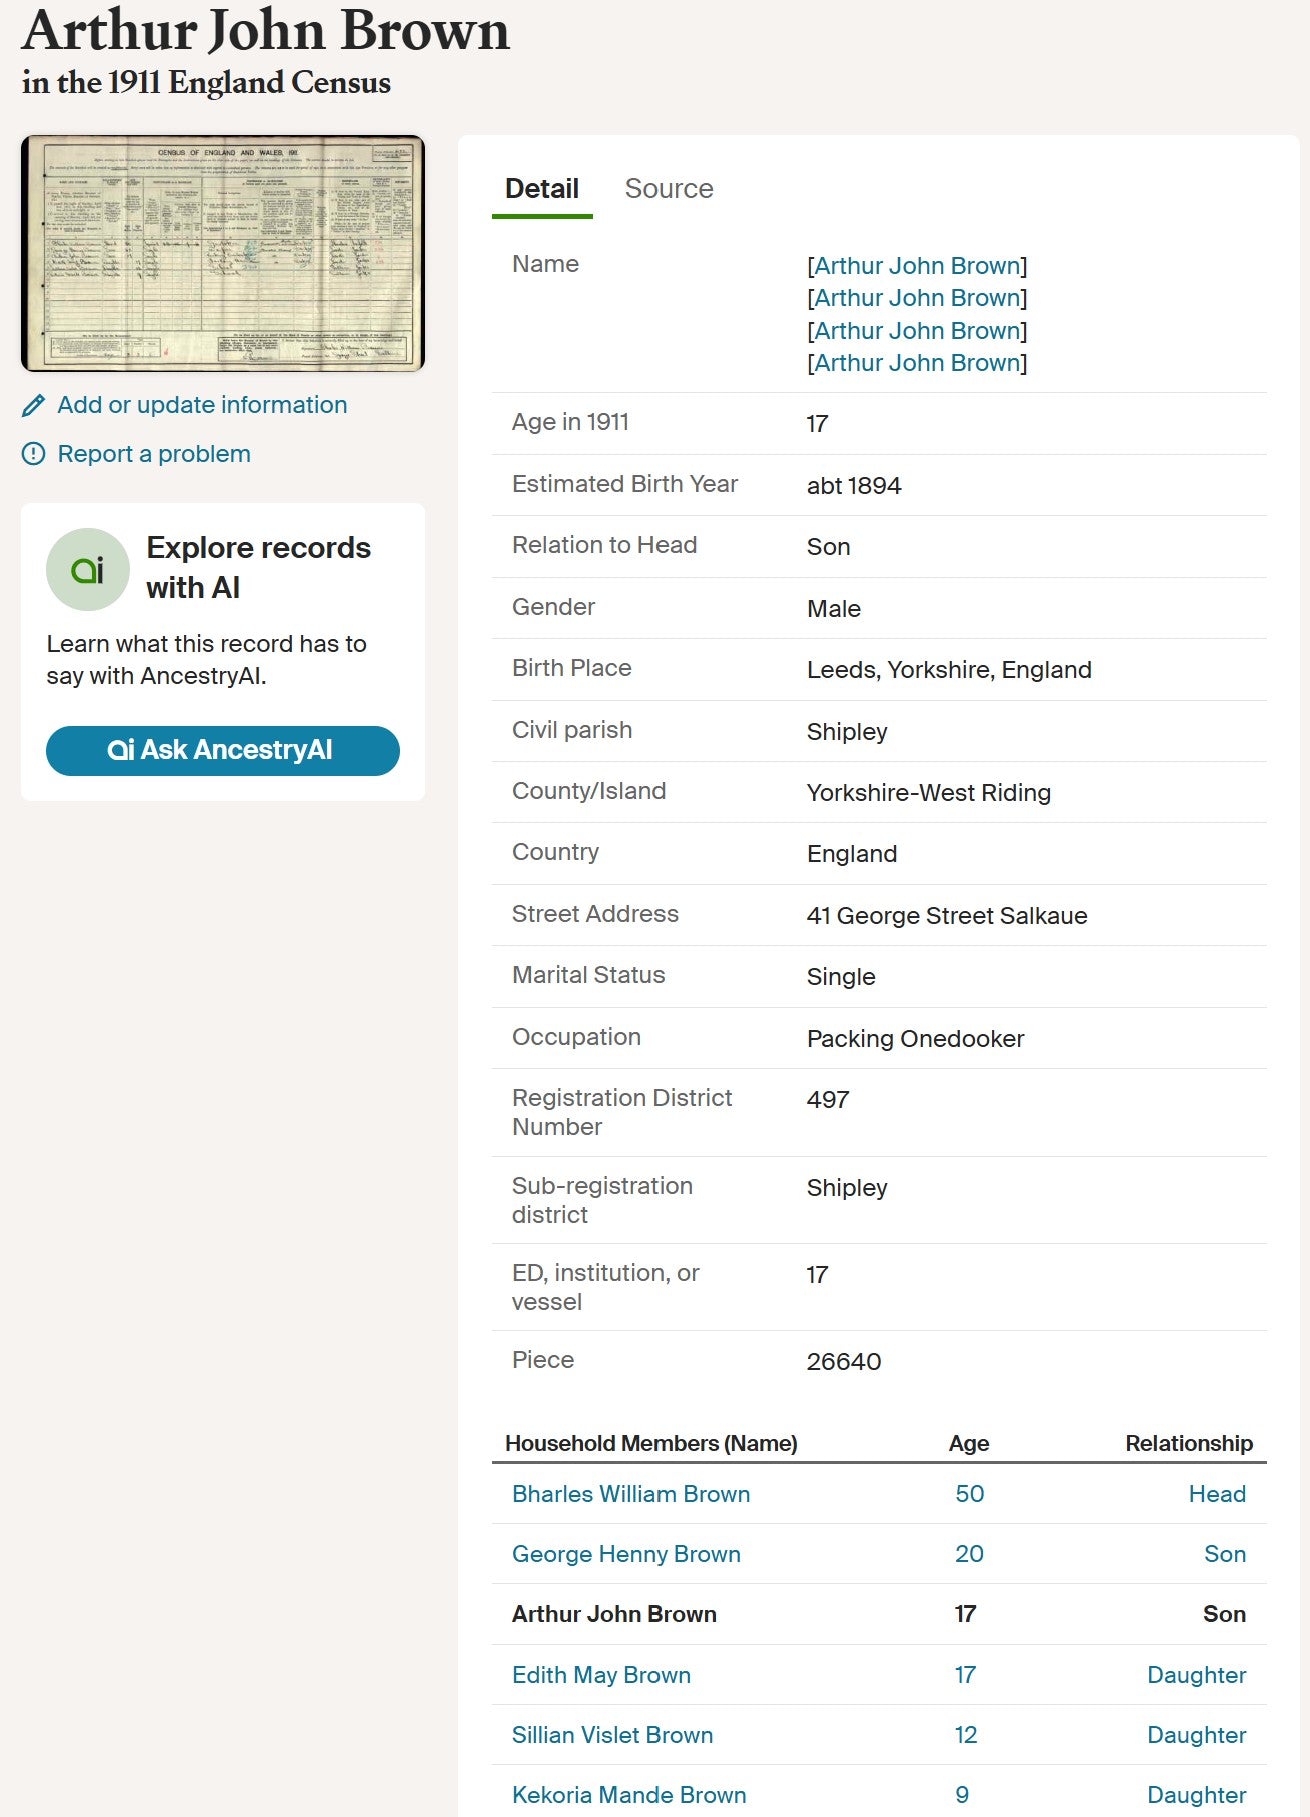Click the report problem alert icon
This screenshot has width=1310, height=1817.
click(33, 454)
